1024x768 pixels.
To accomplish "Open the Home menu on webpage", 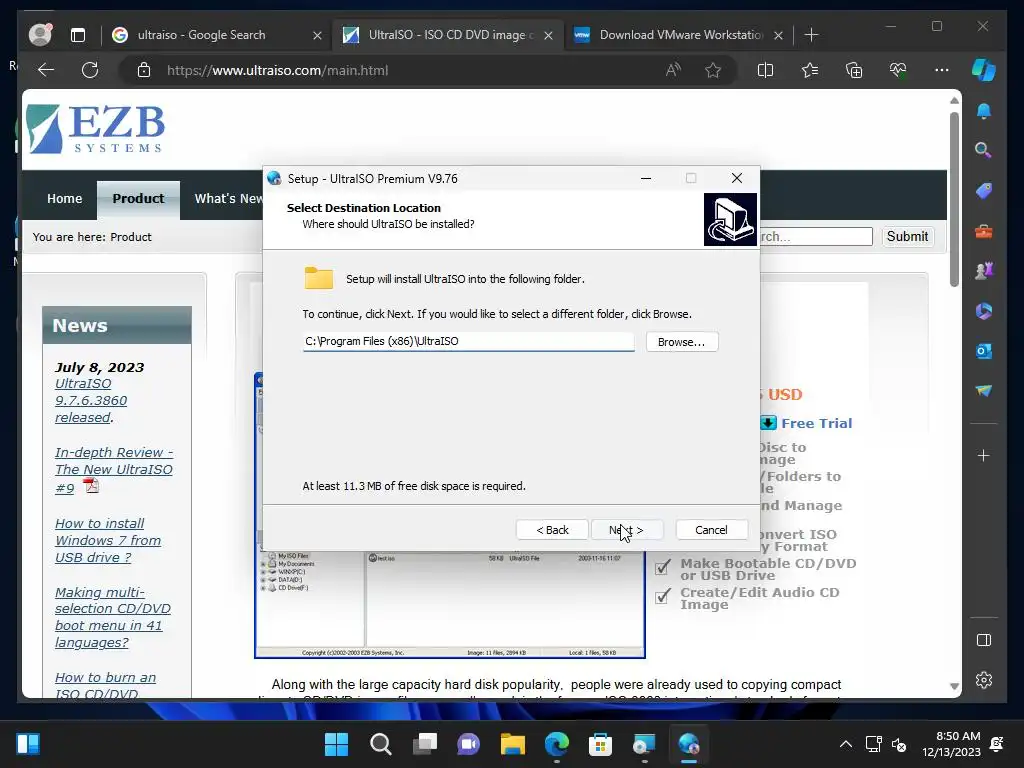I will pyautogui.click(x=65, y=199).
